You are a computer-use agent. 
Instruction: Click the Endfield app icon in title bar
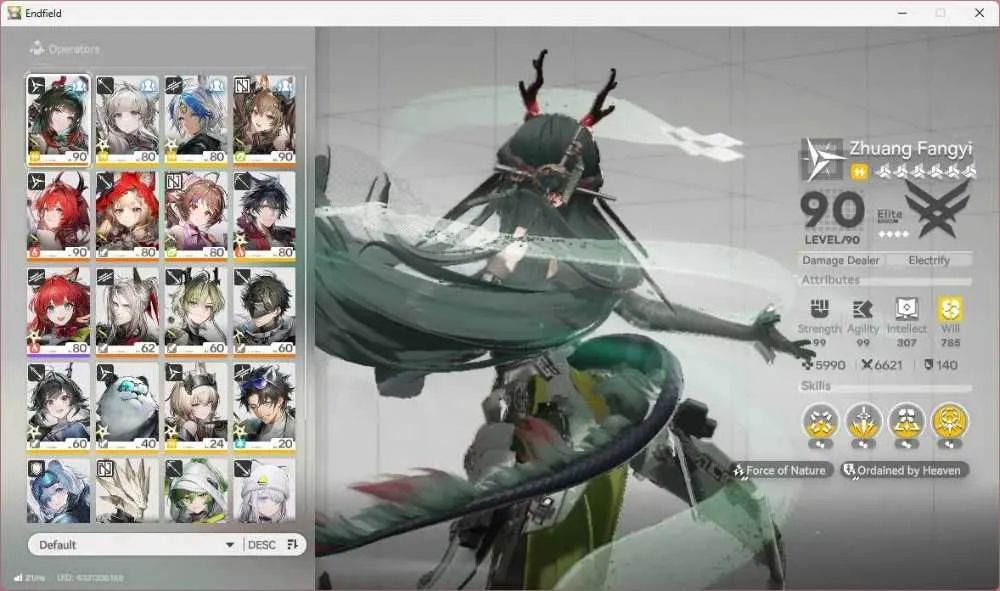point(14,13)
